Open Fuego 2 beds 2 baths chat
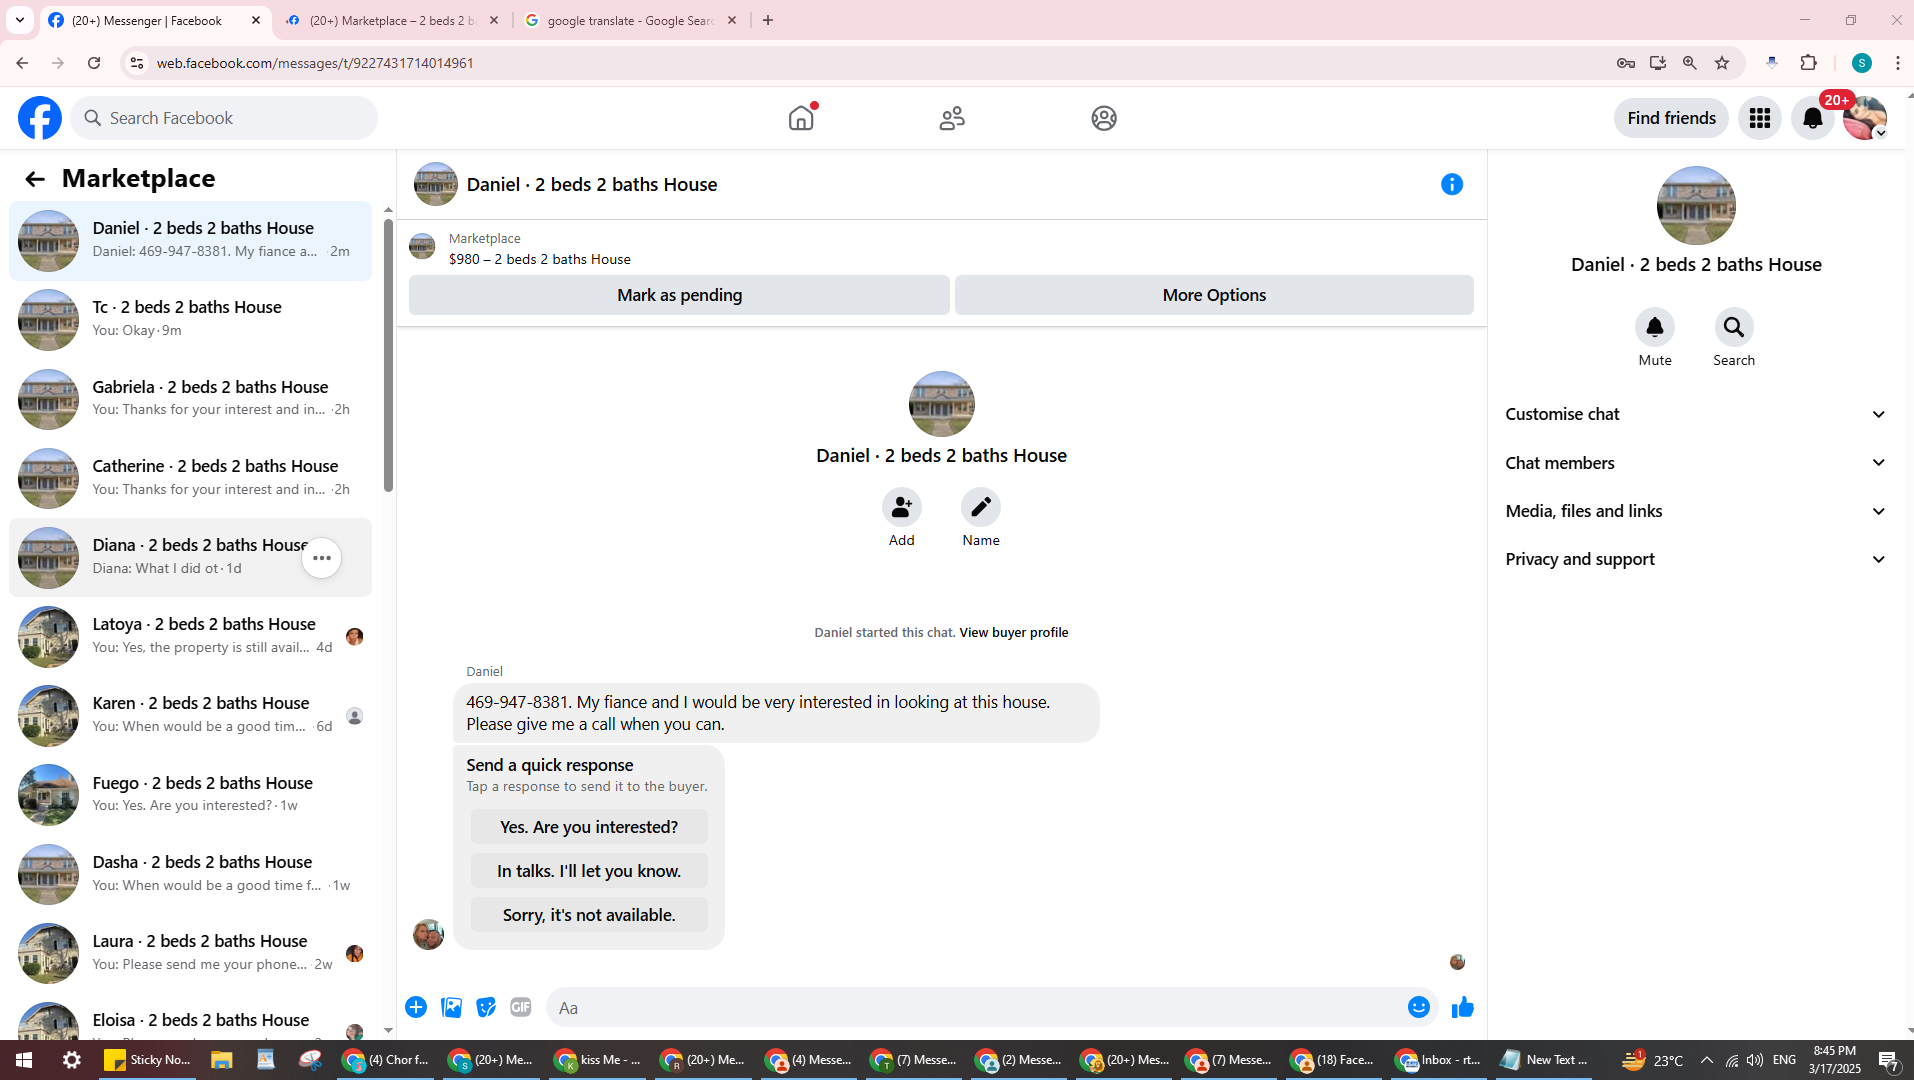The width and height of the screenshot is (1914, 1080). click(190, 795)
